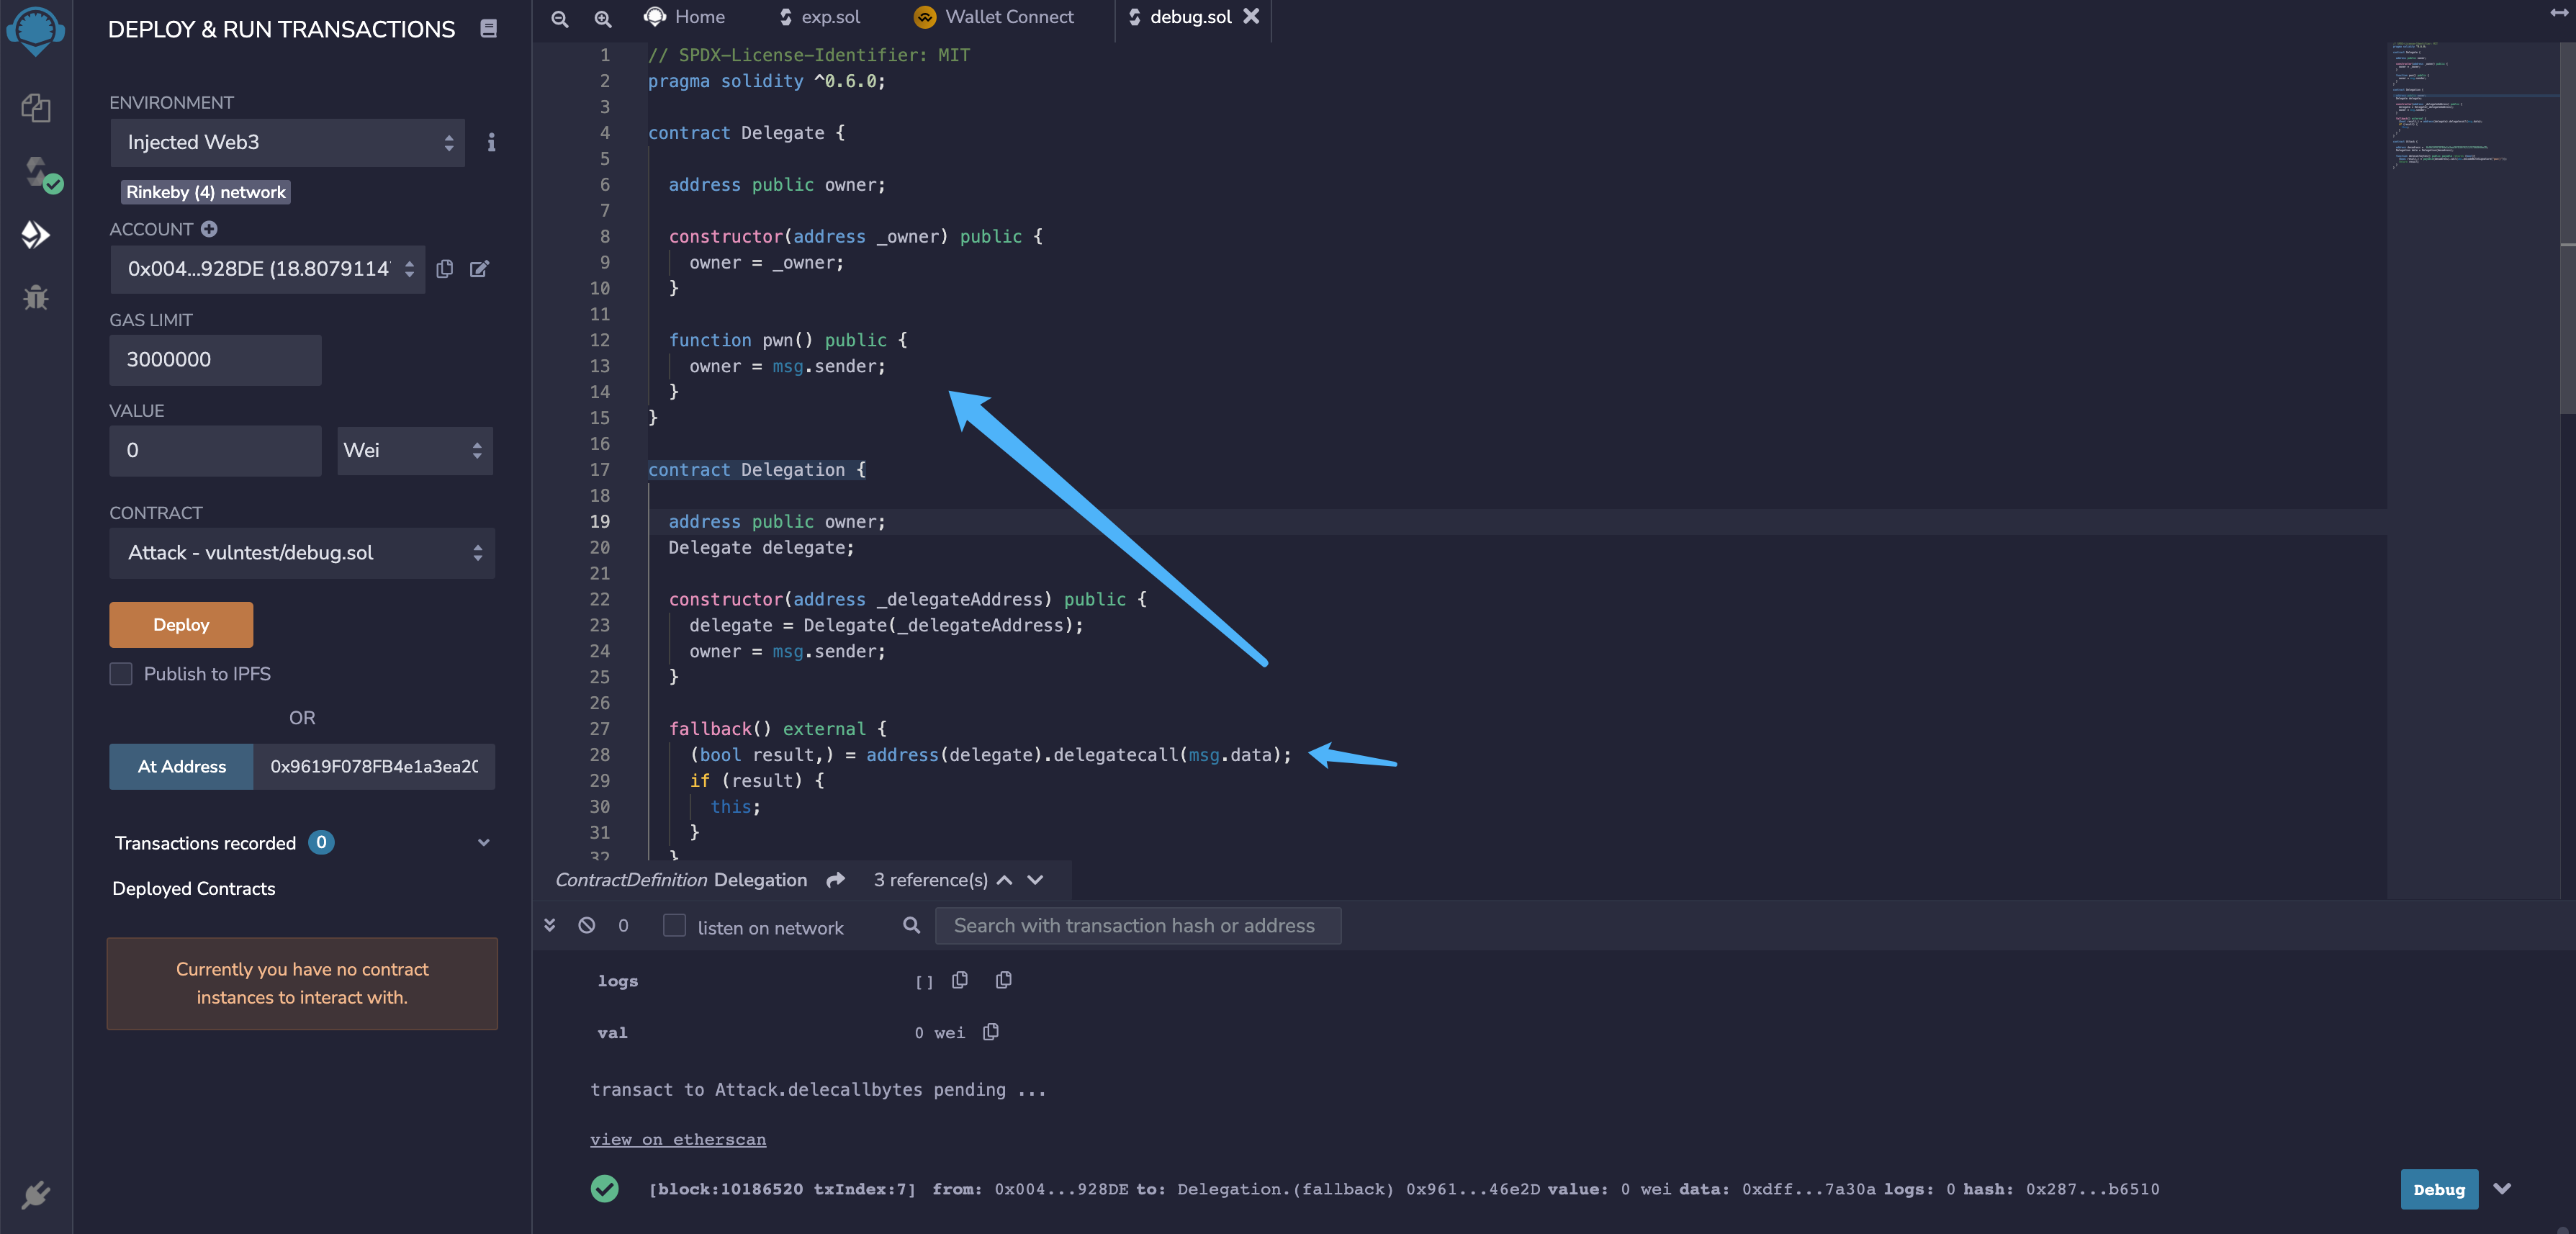Screen dimensions: 2576x1234
Task: Open the Debugger bug icon in sidebar
Action: pyautogui.click(x=36, y=298)
